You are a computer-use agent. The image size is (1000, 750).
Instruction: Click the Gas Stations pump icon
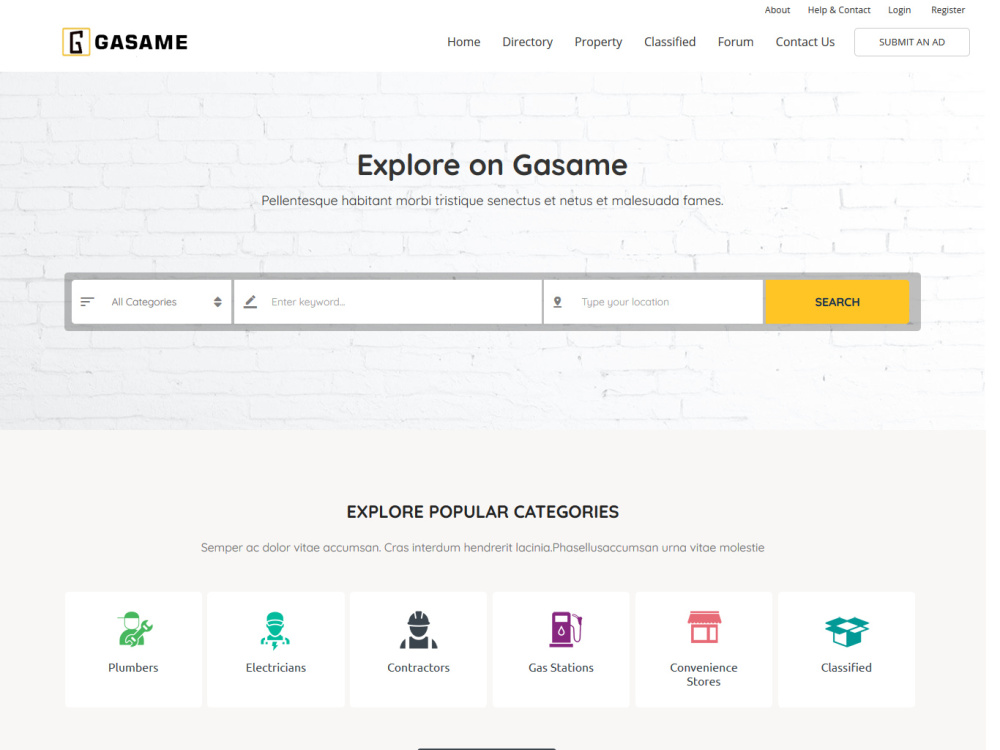pos(566,629)
